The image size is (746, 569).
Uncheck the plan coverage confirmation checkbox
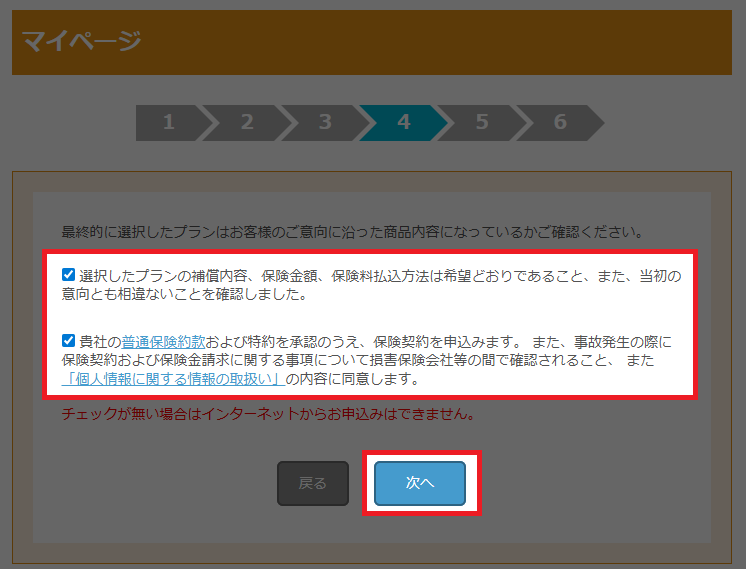tap(68, 274)
